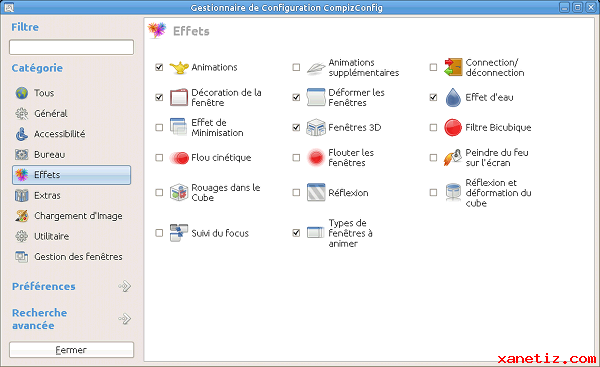This screenshot has height=367, width=600.
Task: Open the Rouages dans le Cube icon
Action: (x=179, y=192)
